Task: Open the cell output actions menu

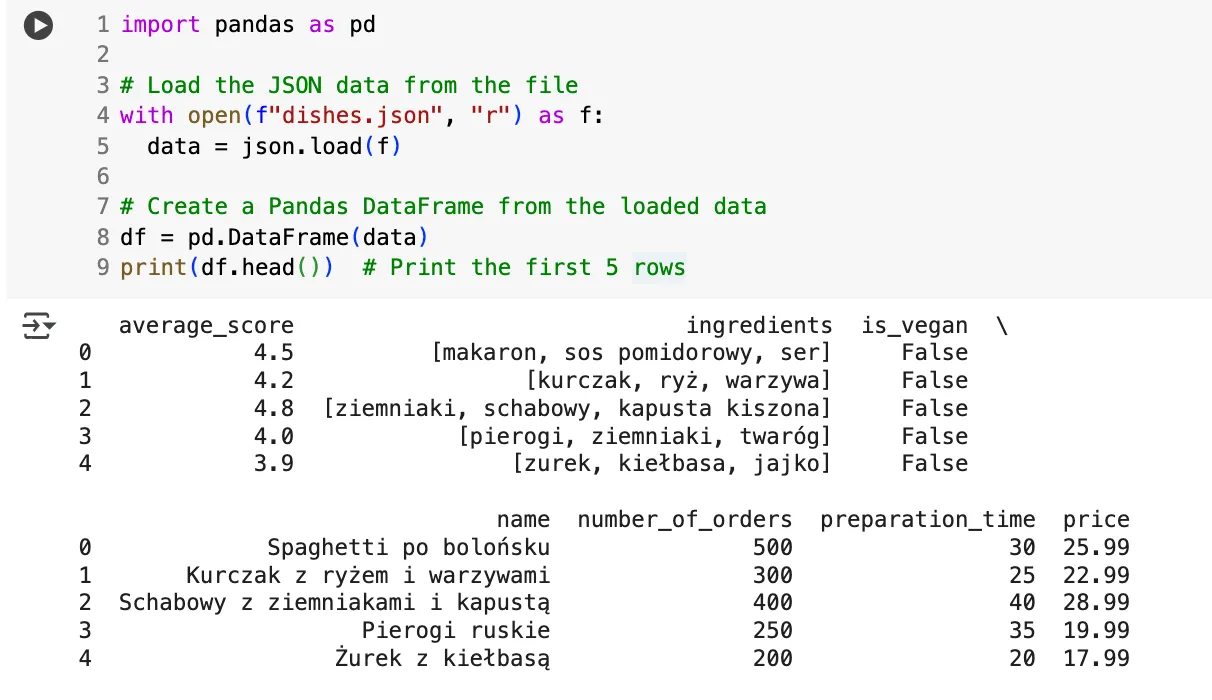Action: [39, 327]
